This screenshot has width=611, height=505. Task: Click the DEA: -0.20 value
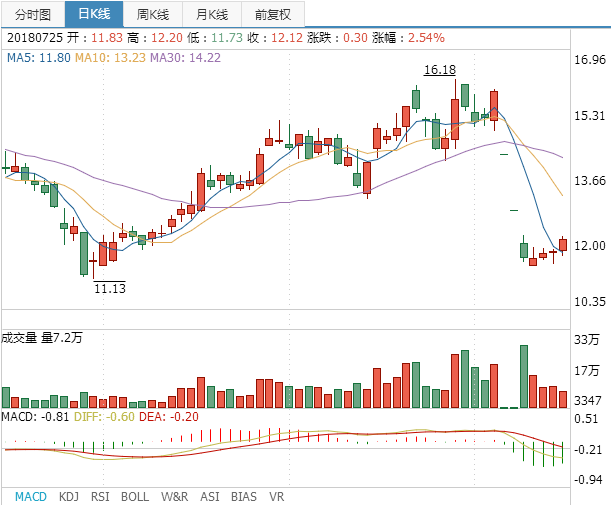[169, 417]
